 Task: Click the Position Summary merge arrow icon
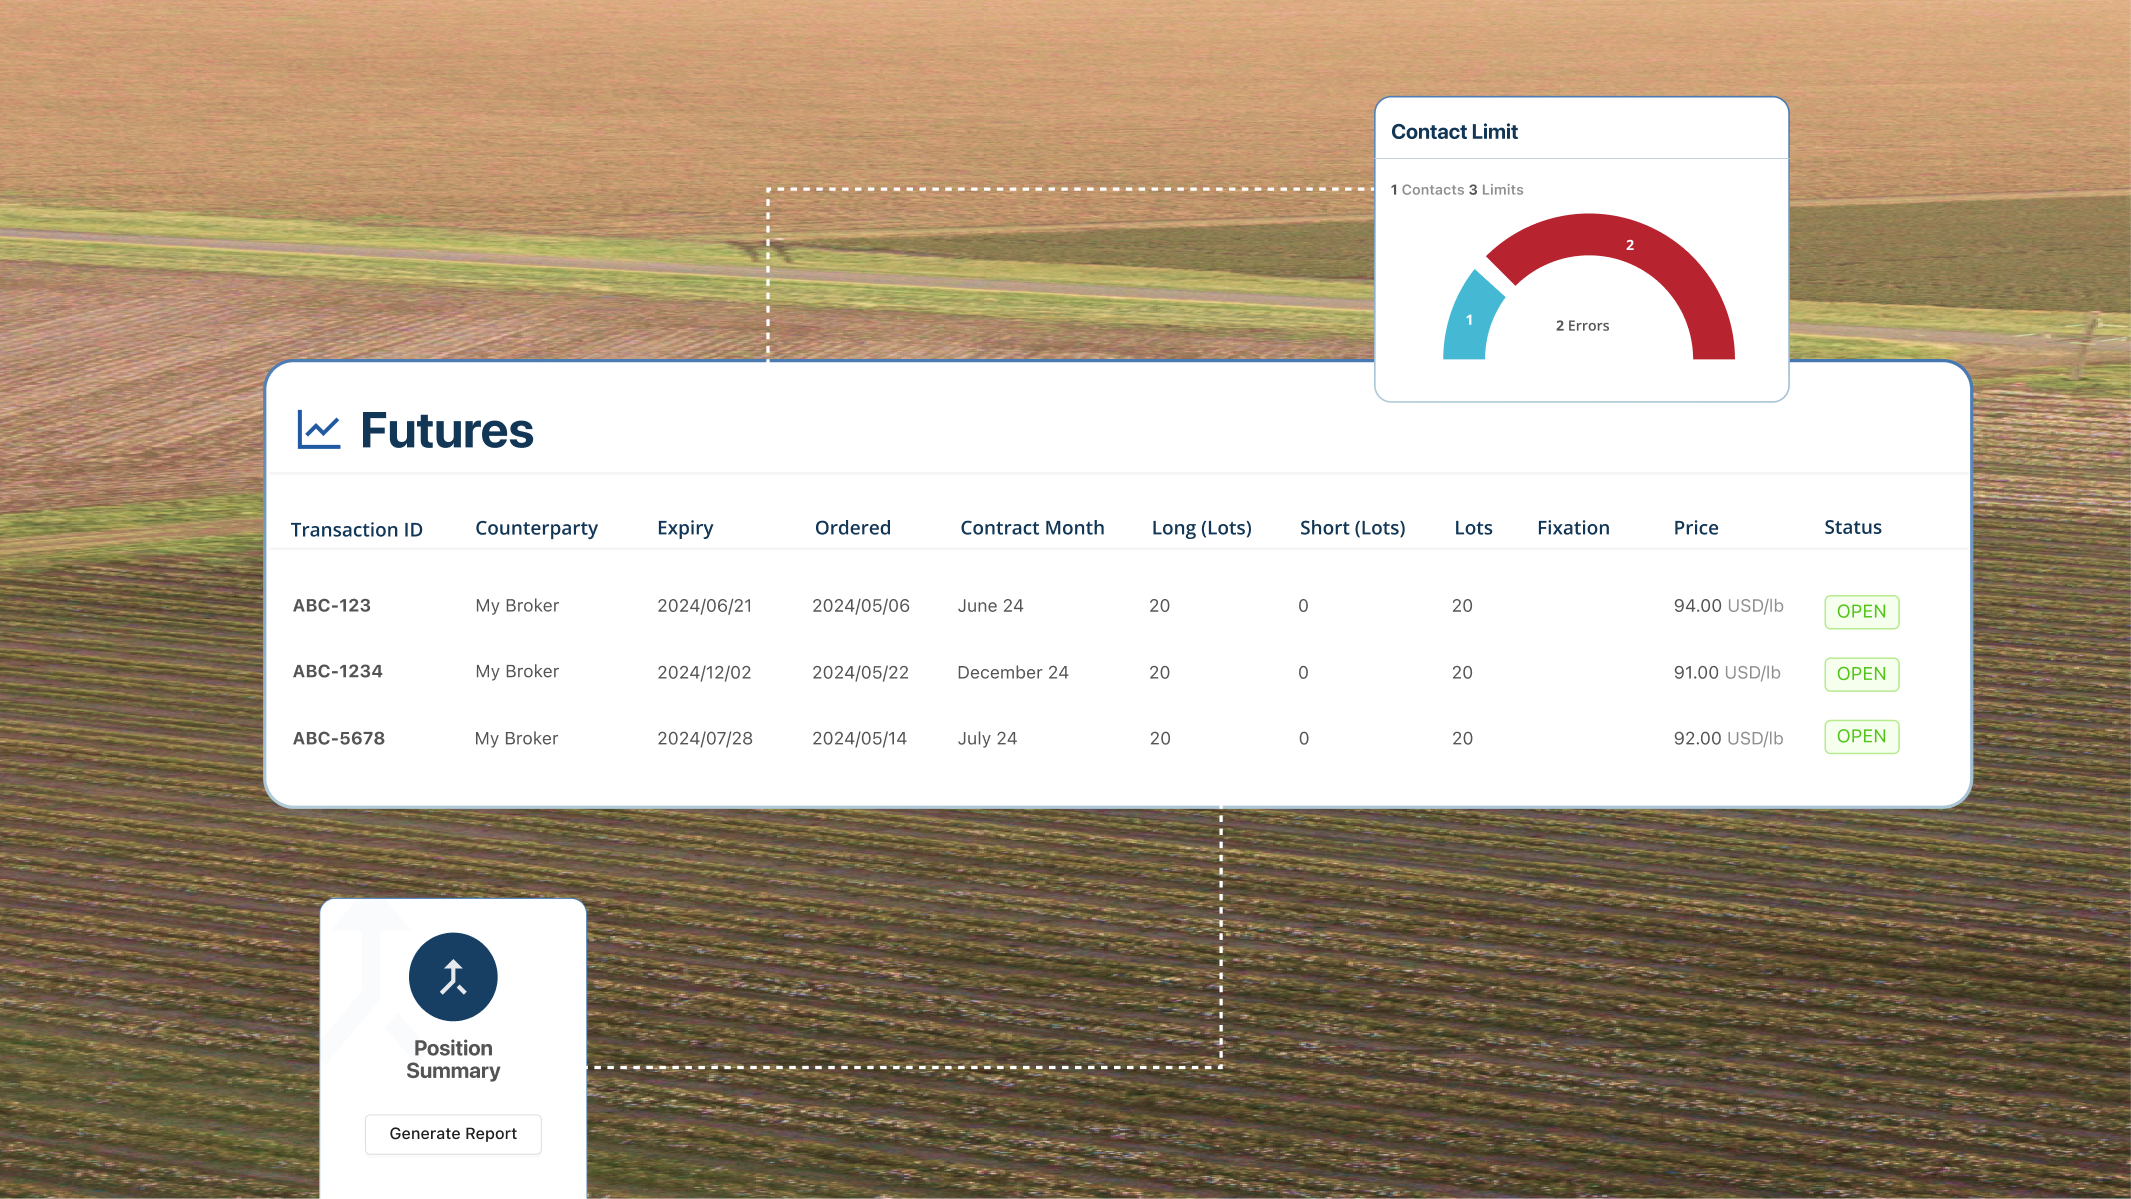click(453, 977)
